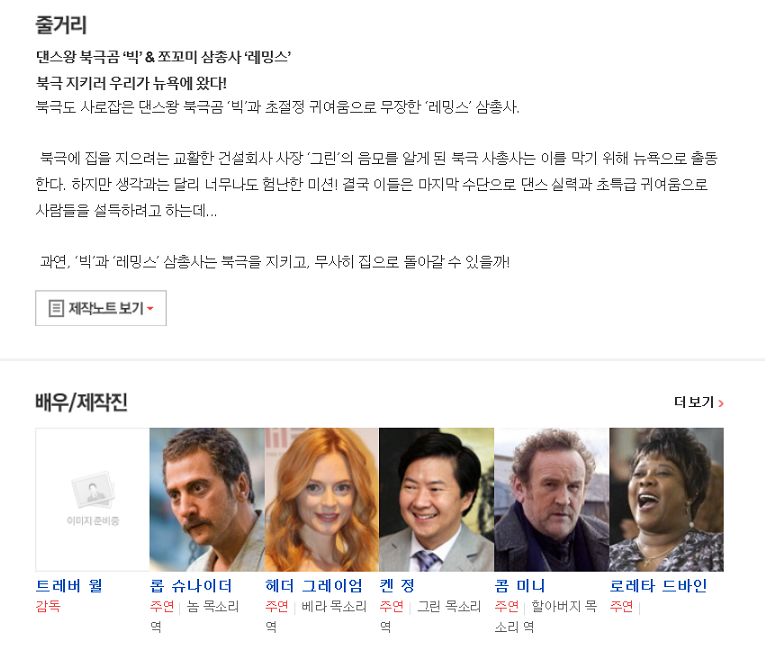Click the 헤더 그레이엄 name link
Screen dimensions: 765x647
click(x=314, y=586)
